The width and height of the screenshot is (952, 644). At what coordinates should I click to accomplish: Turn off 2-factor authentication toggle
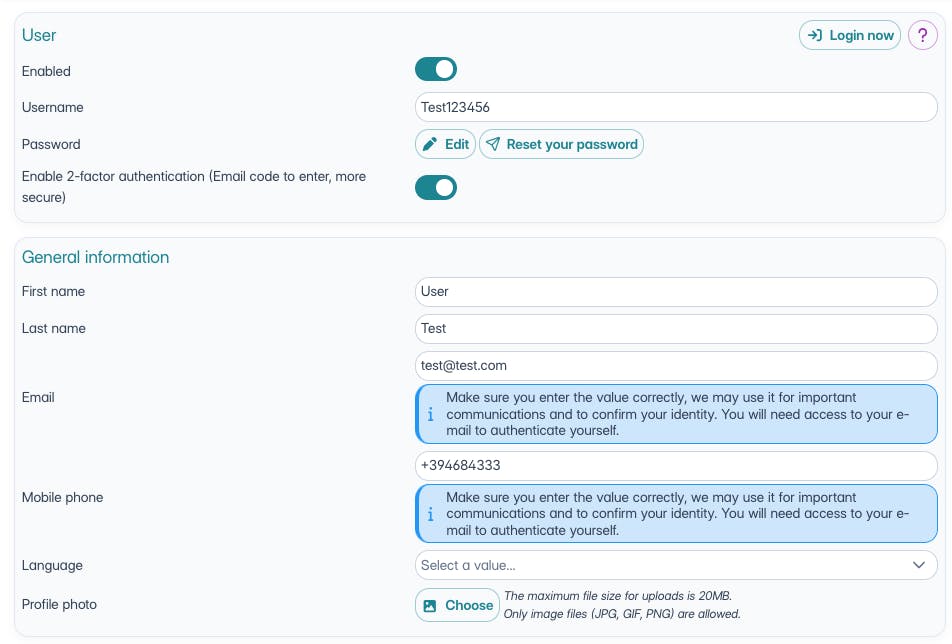[x=436, y=187]
